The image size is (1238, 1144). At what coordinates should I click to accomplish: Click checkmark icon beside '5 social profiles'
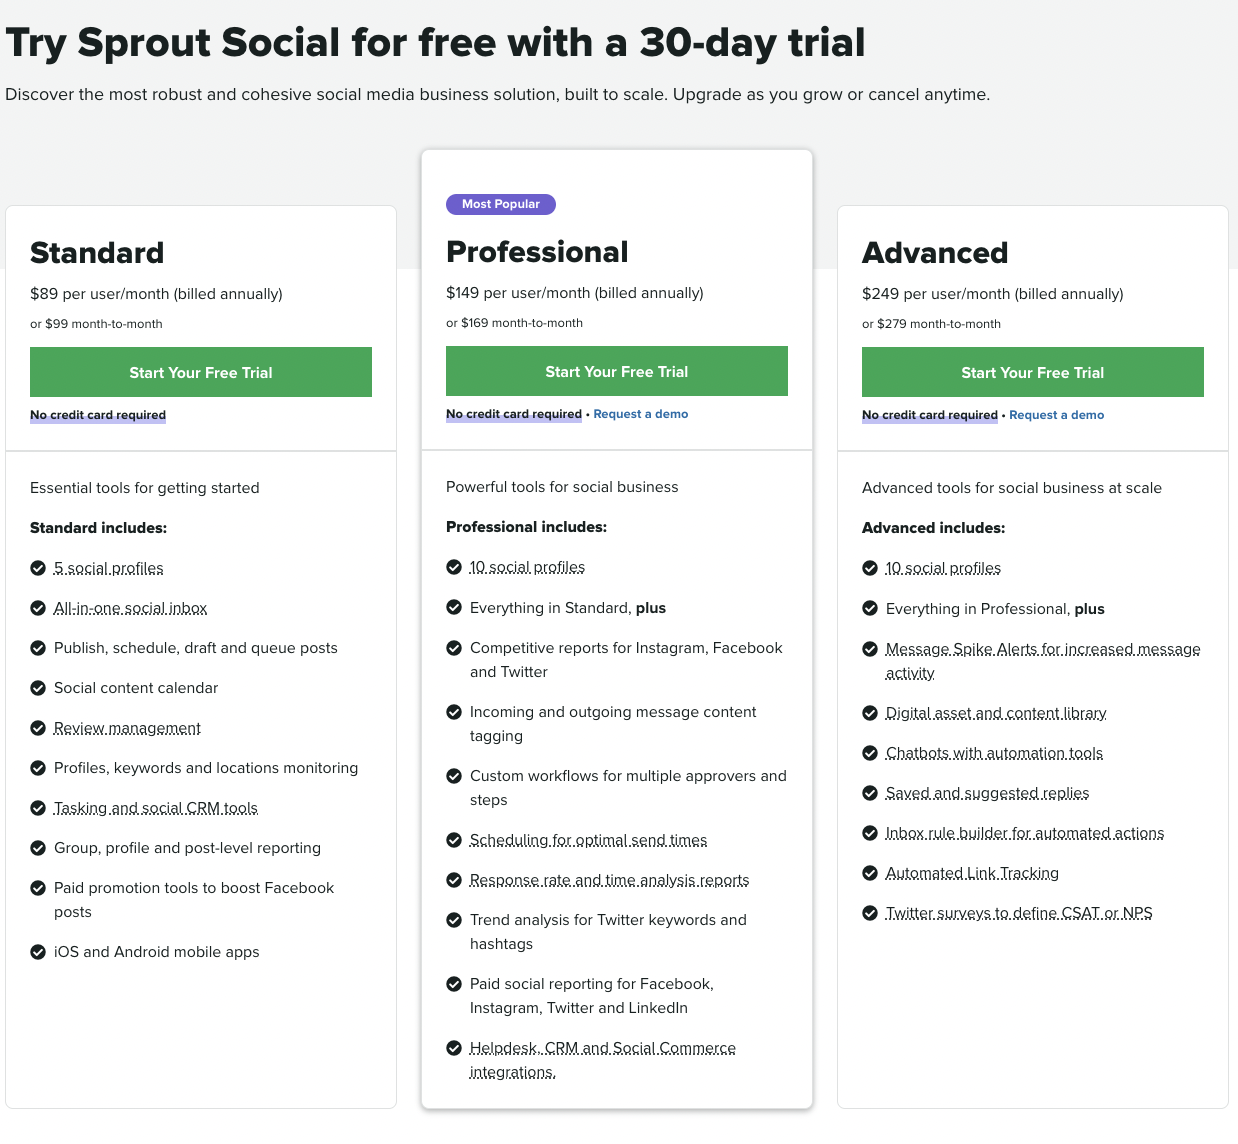pos(38,568)
